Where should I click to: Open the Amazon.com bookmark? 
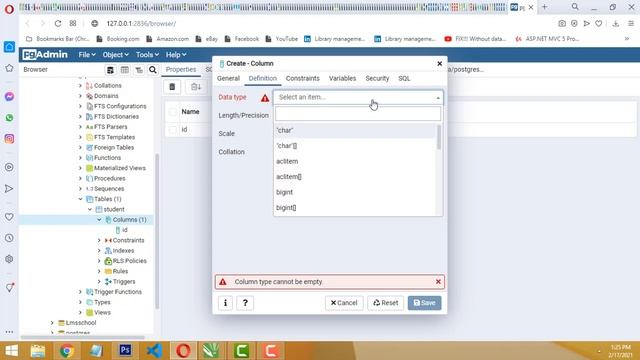[167, 39]
